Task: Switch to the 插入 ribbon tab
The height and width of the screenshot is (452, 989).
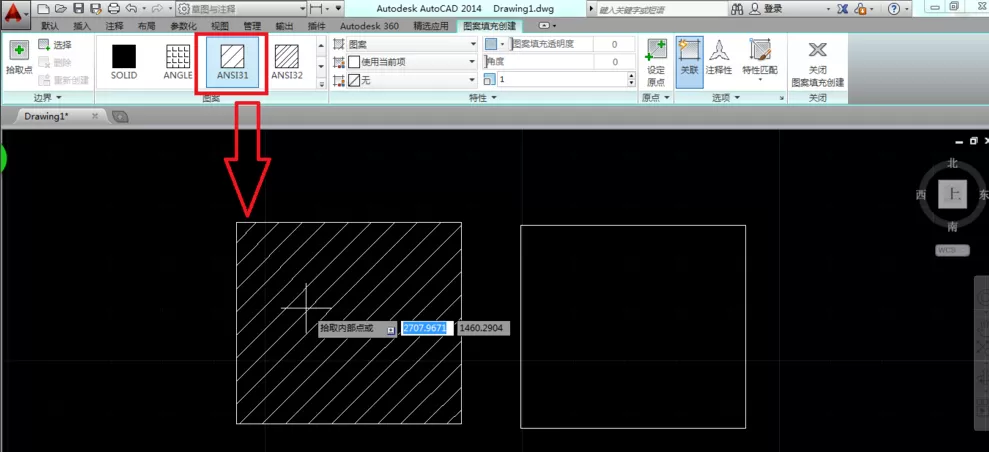Action: coord(82,26)
